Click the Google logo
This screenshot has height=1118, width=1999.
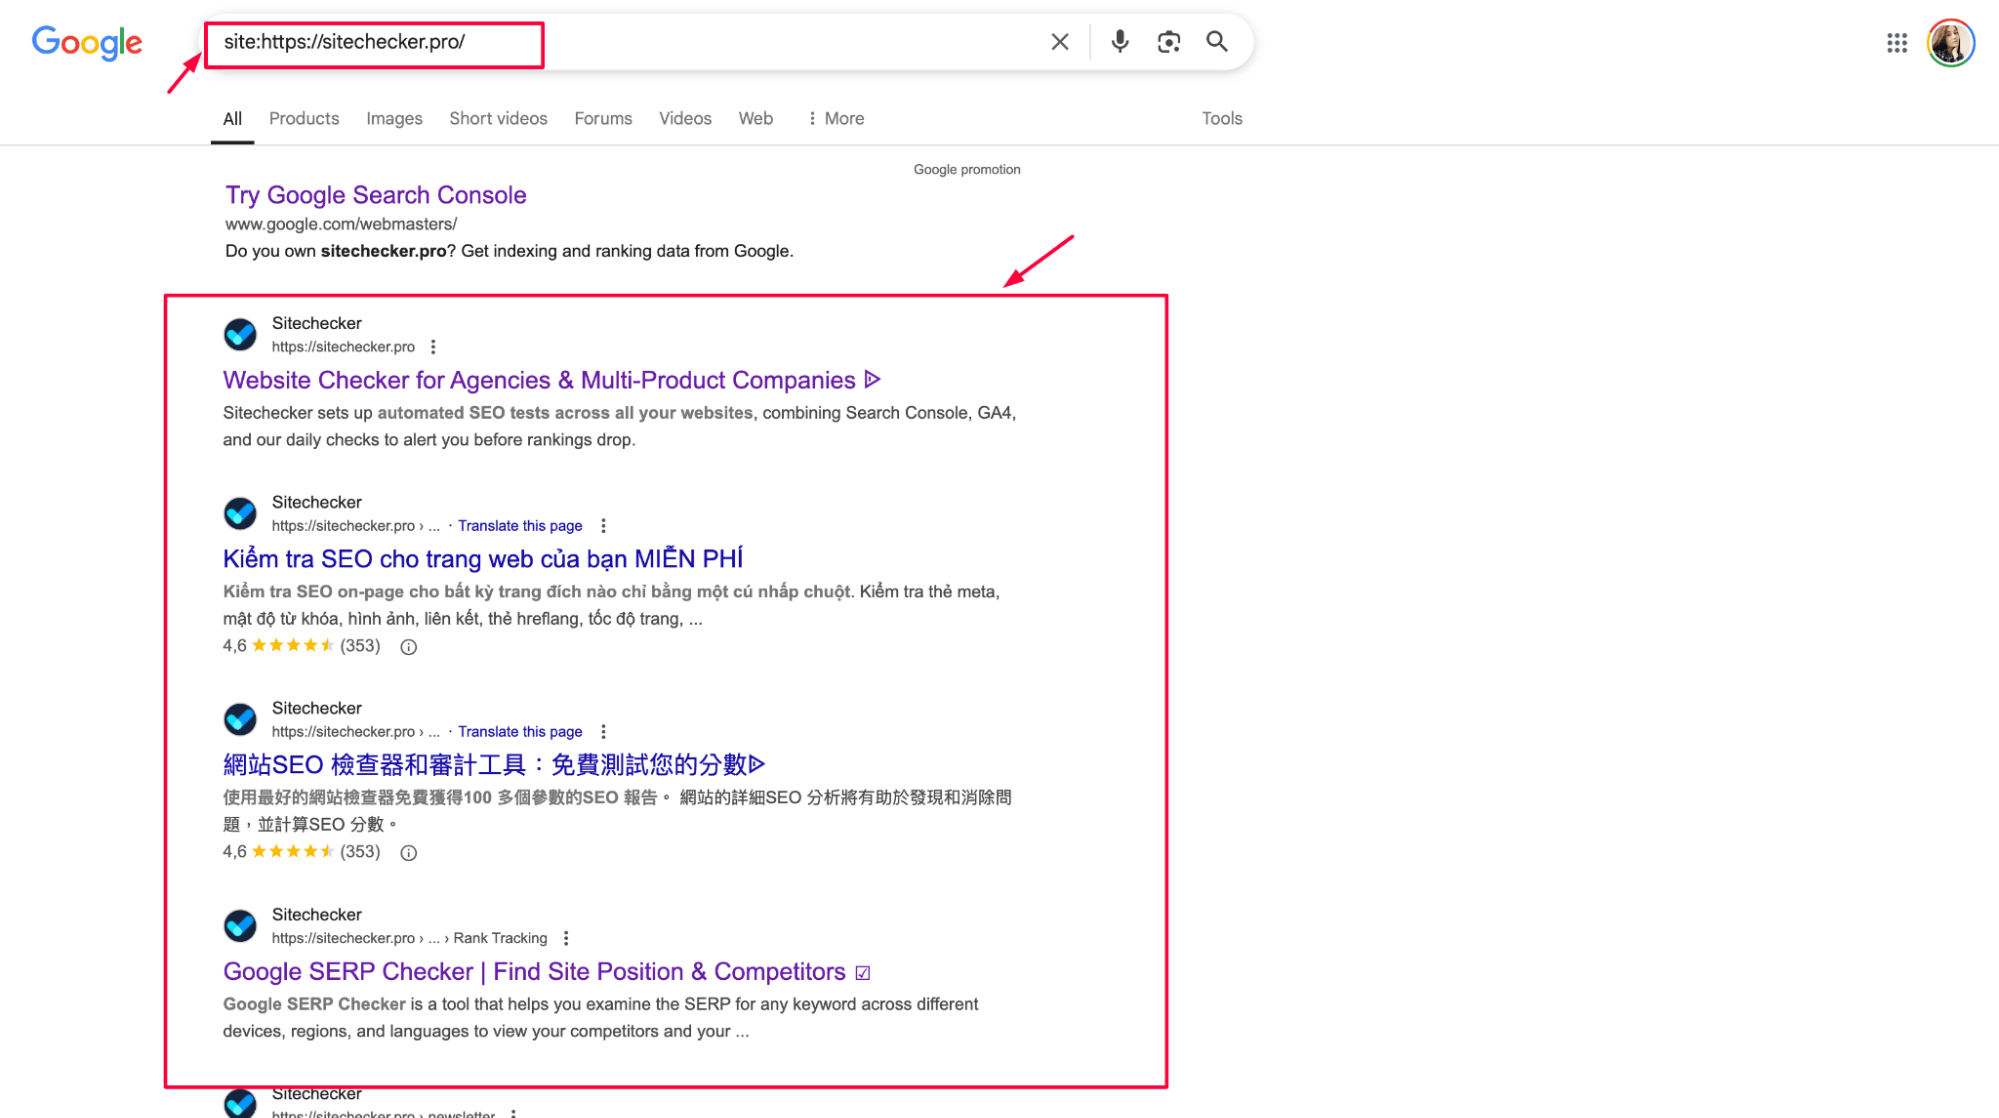click(x=87, y=43)
